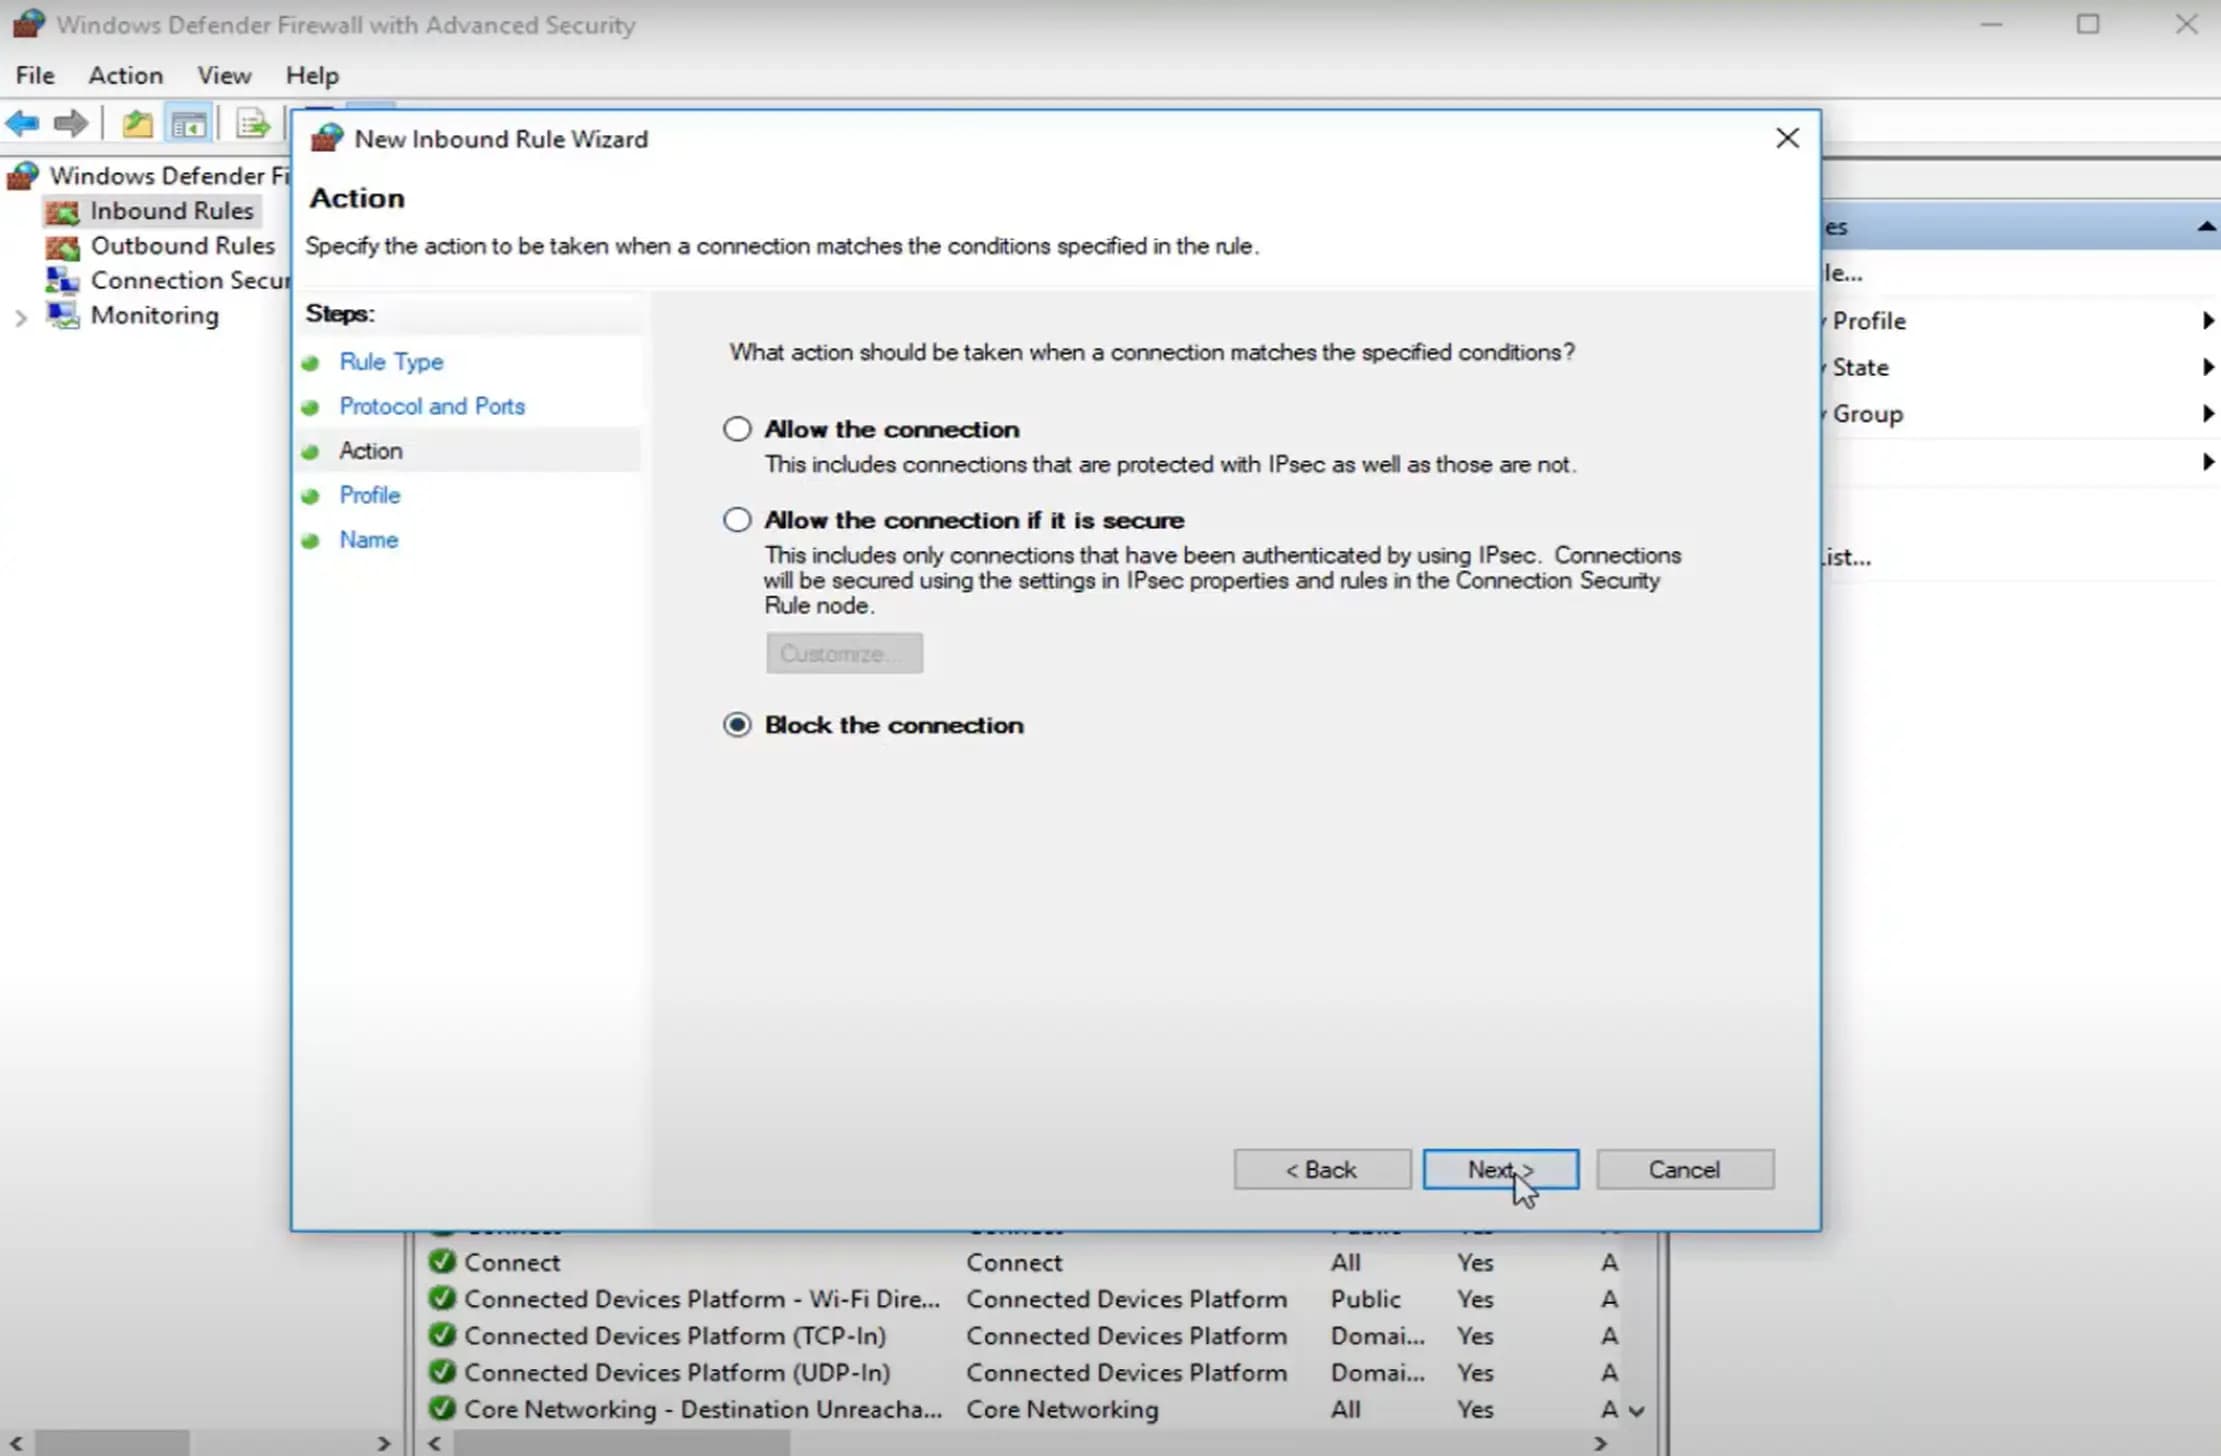Open the Action menu

[x=125, y=75]
